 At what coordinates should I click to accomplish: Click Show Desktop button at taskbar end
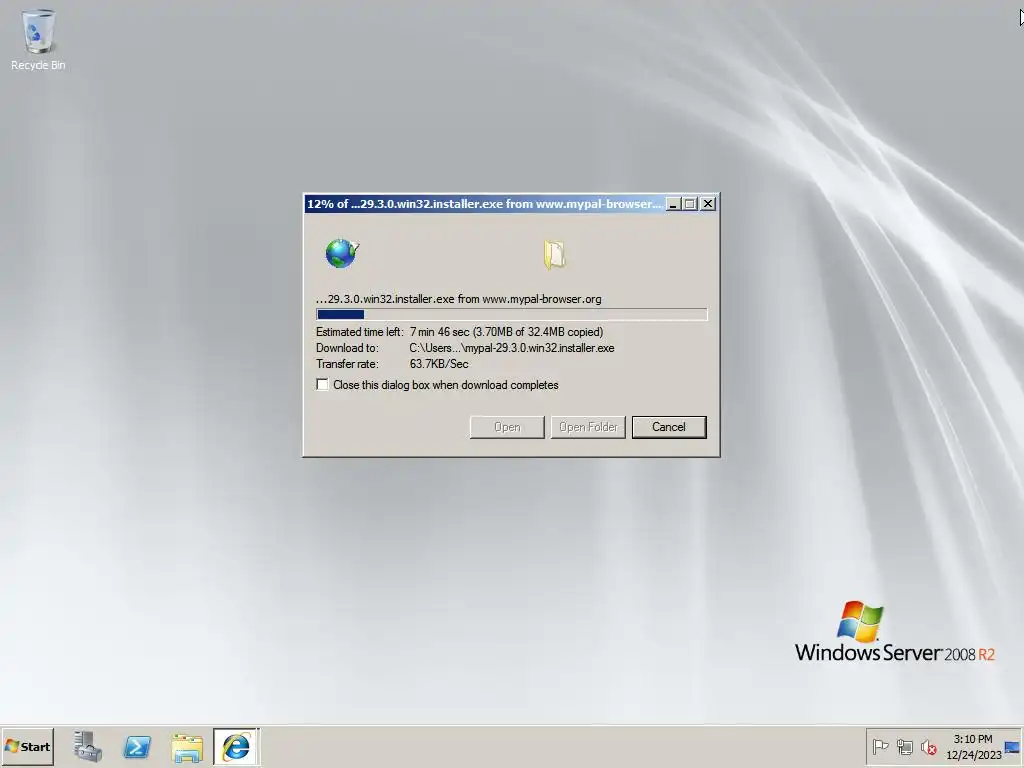point(1013,746)
